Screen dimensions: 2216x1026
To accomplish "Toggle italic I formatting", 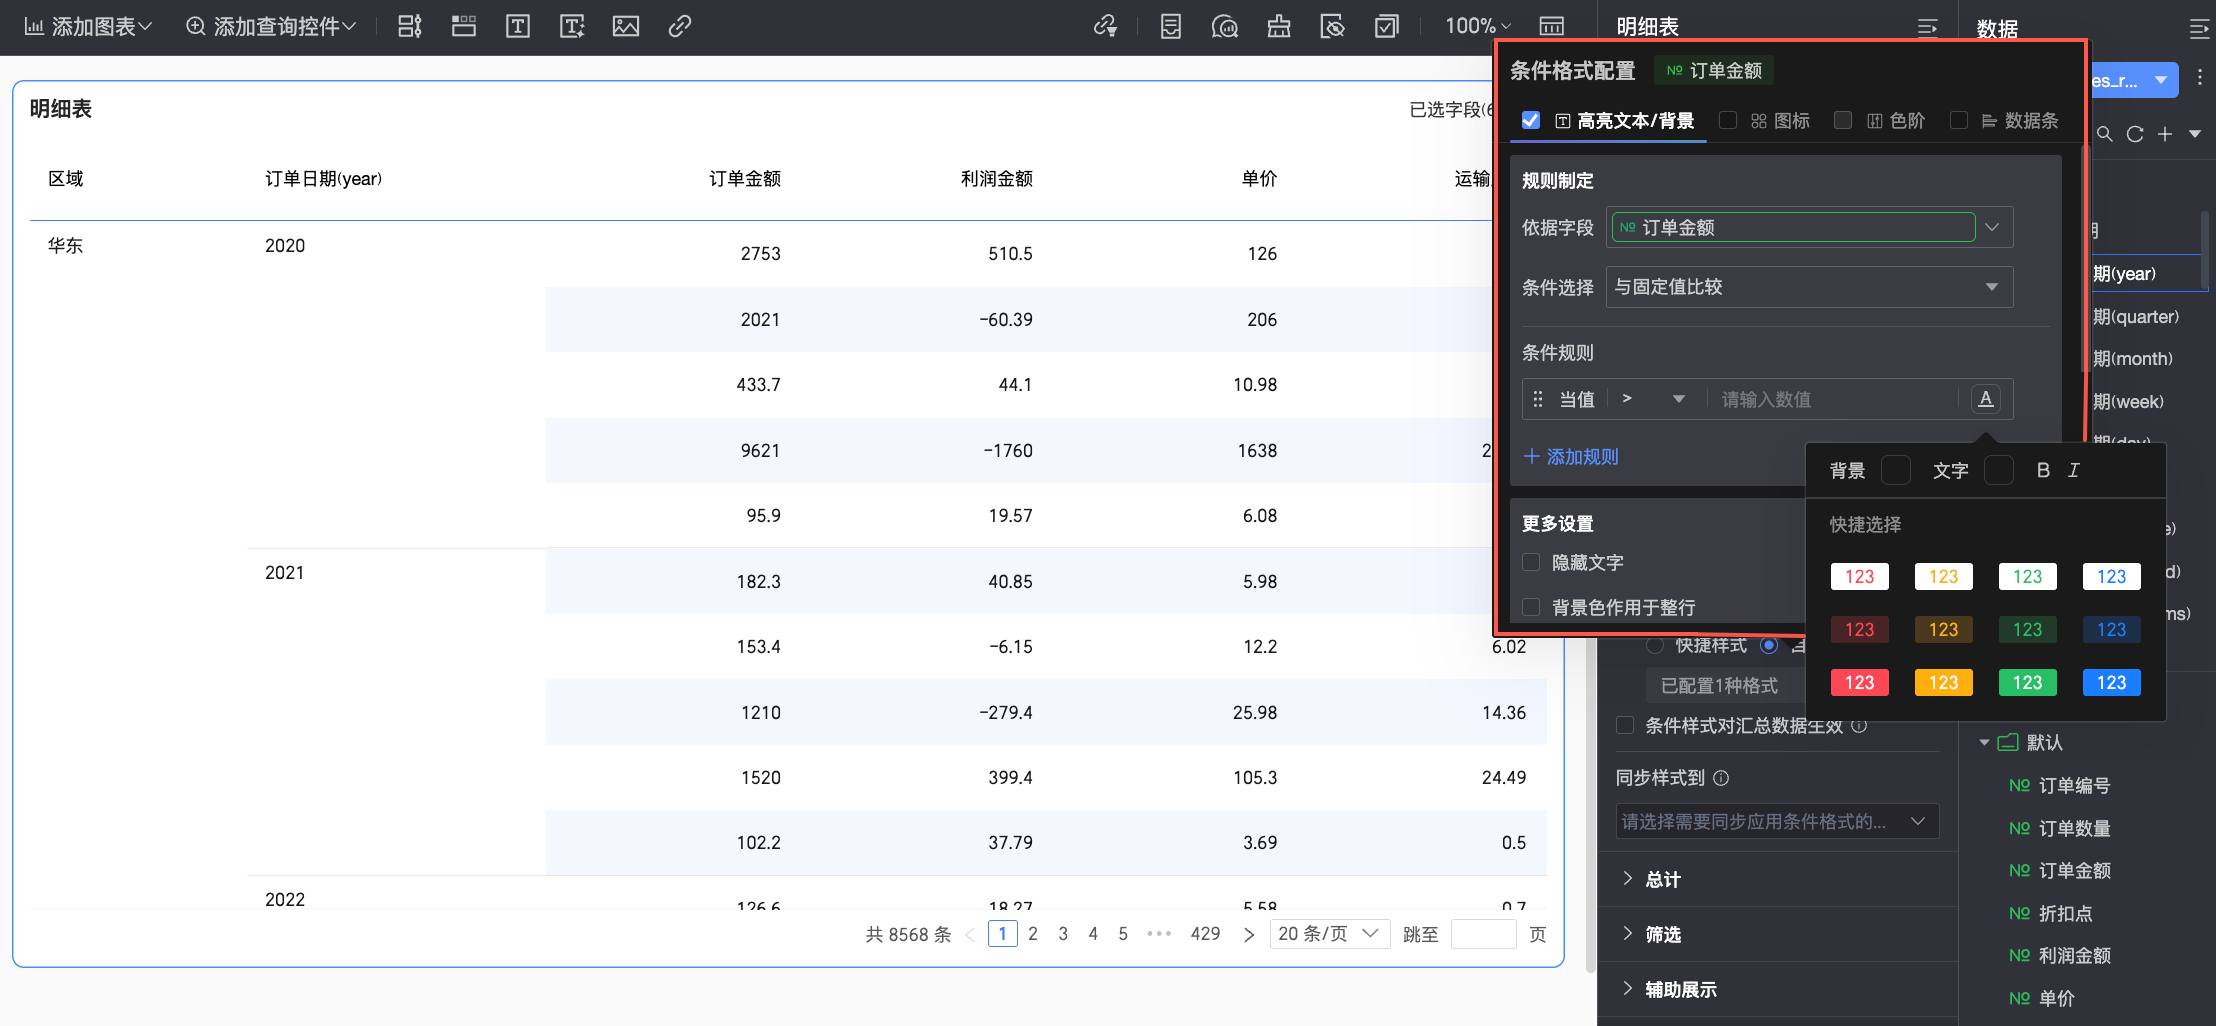I will pos(2074,470).
